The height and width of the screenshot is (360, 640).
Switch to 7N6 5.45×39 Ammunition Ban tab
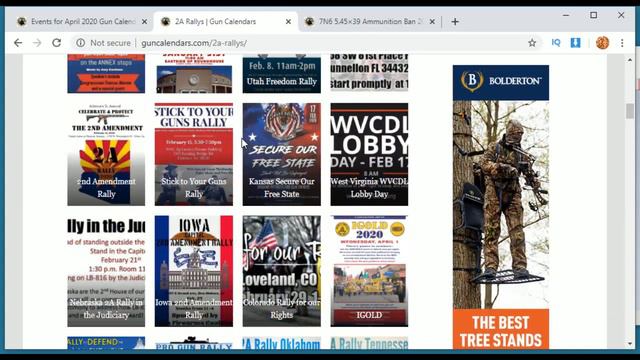(369, 22)
